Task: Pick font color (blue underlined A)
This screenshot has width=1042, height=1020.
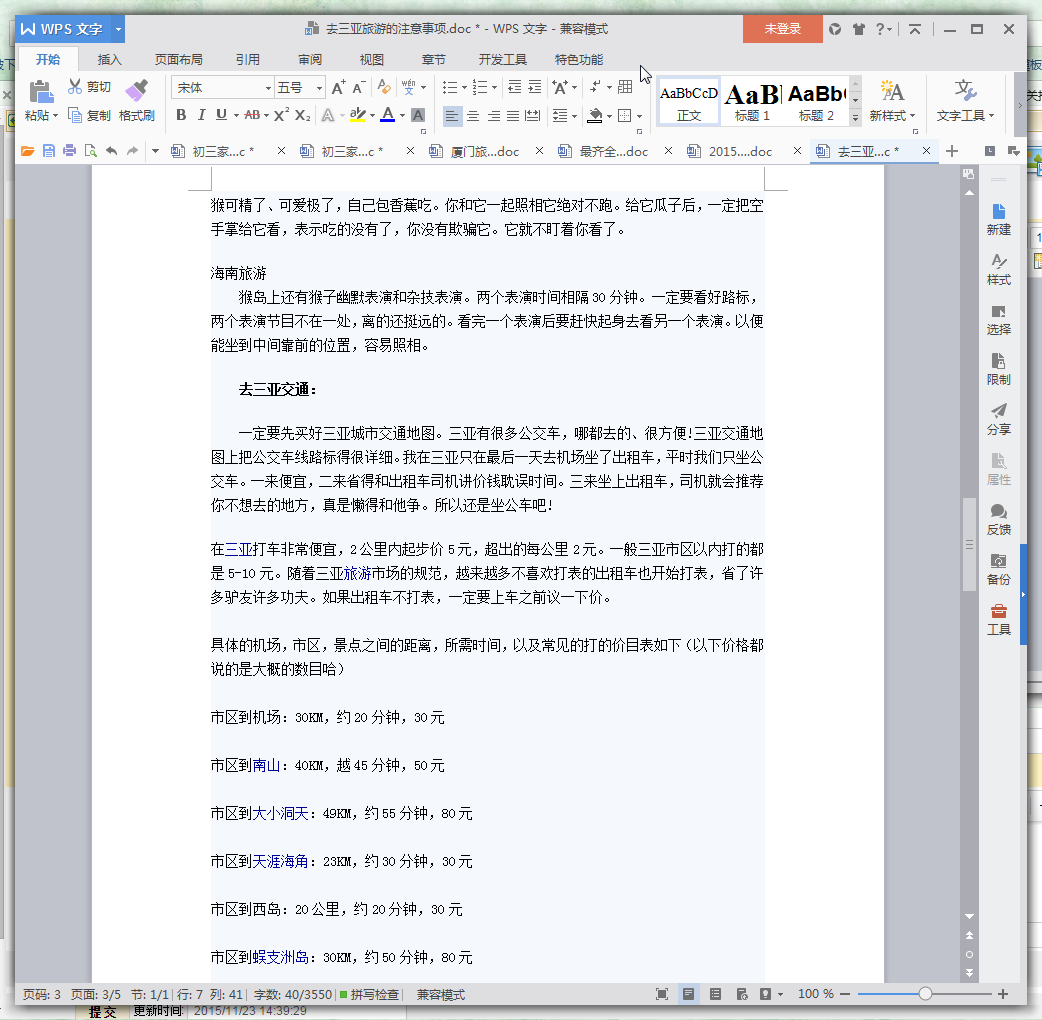Action: click(387, 115)
